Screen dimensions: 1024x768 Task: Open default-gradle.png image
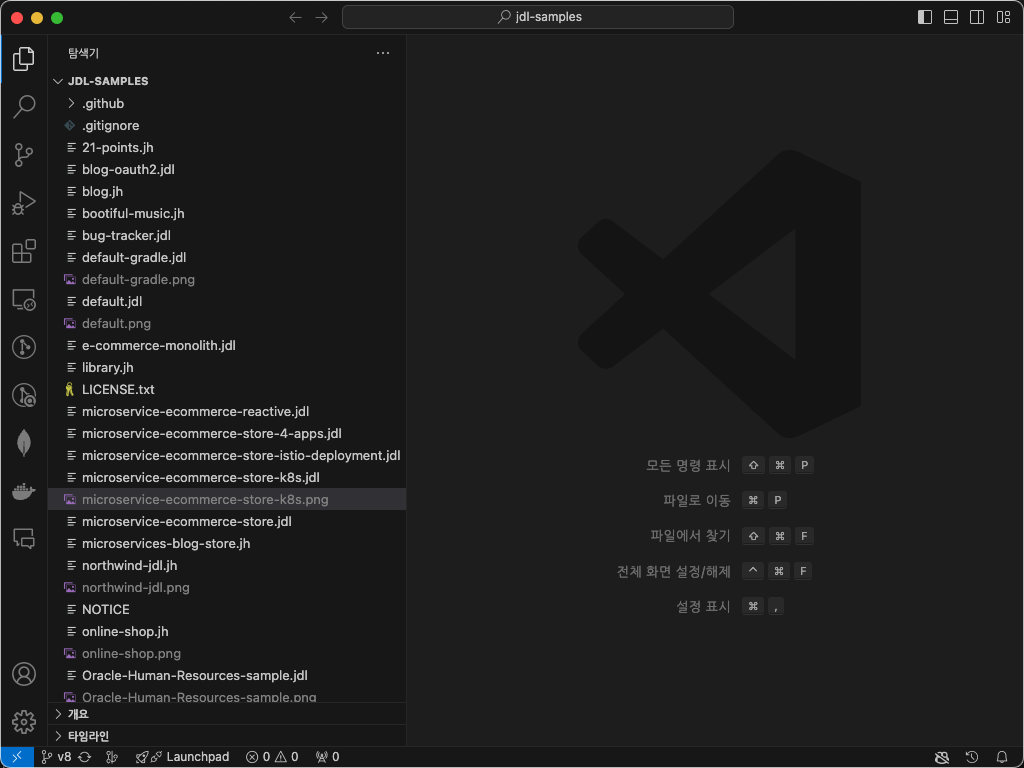pos(227,280)
